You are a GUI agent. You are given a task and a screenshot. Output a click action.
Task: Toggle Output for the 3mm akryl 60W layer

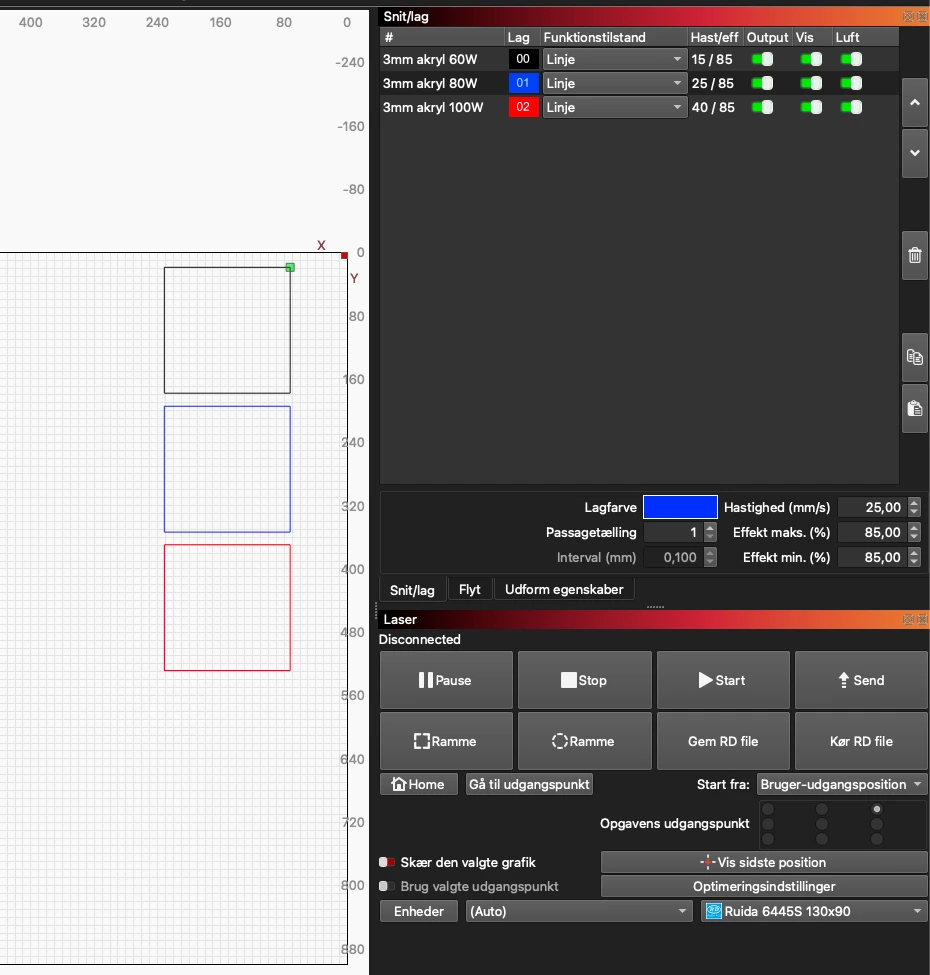(x=763, y=60)
